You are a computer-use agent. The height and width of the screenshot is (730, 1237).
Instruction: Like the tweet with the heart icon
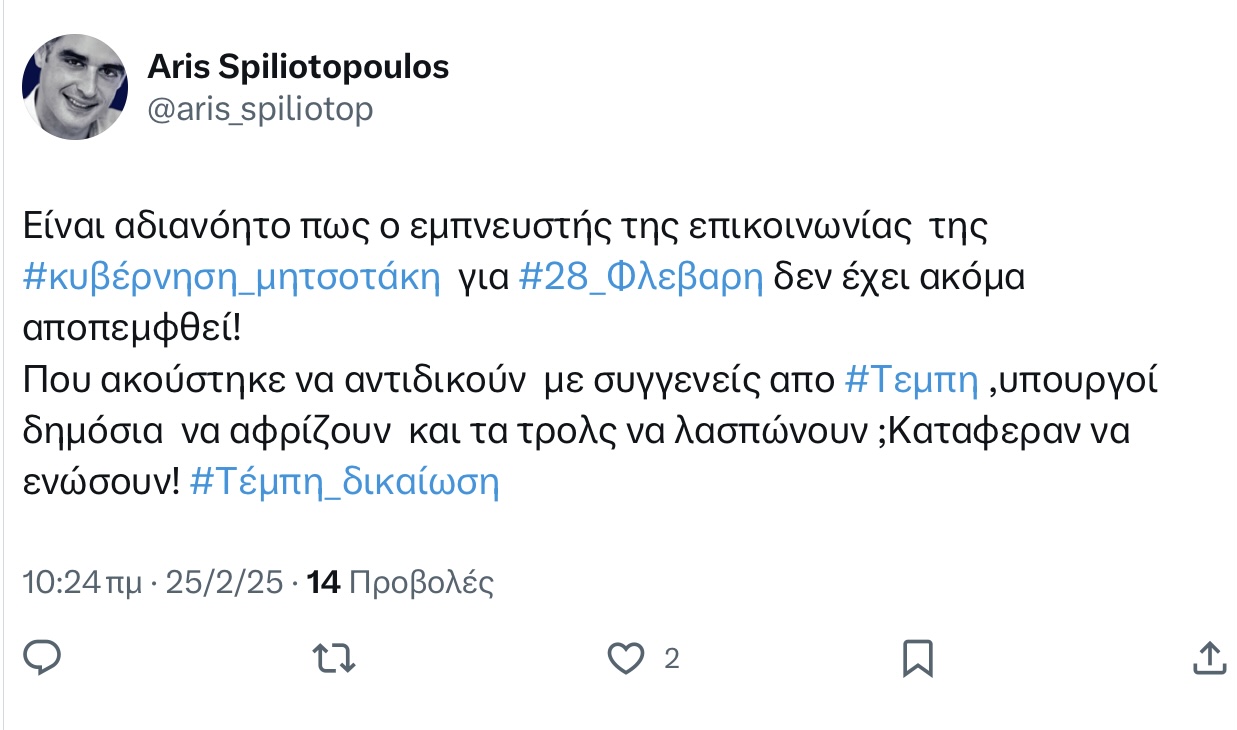(x=627, y=658)
